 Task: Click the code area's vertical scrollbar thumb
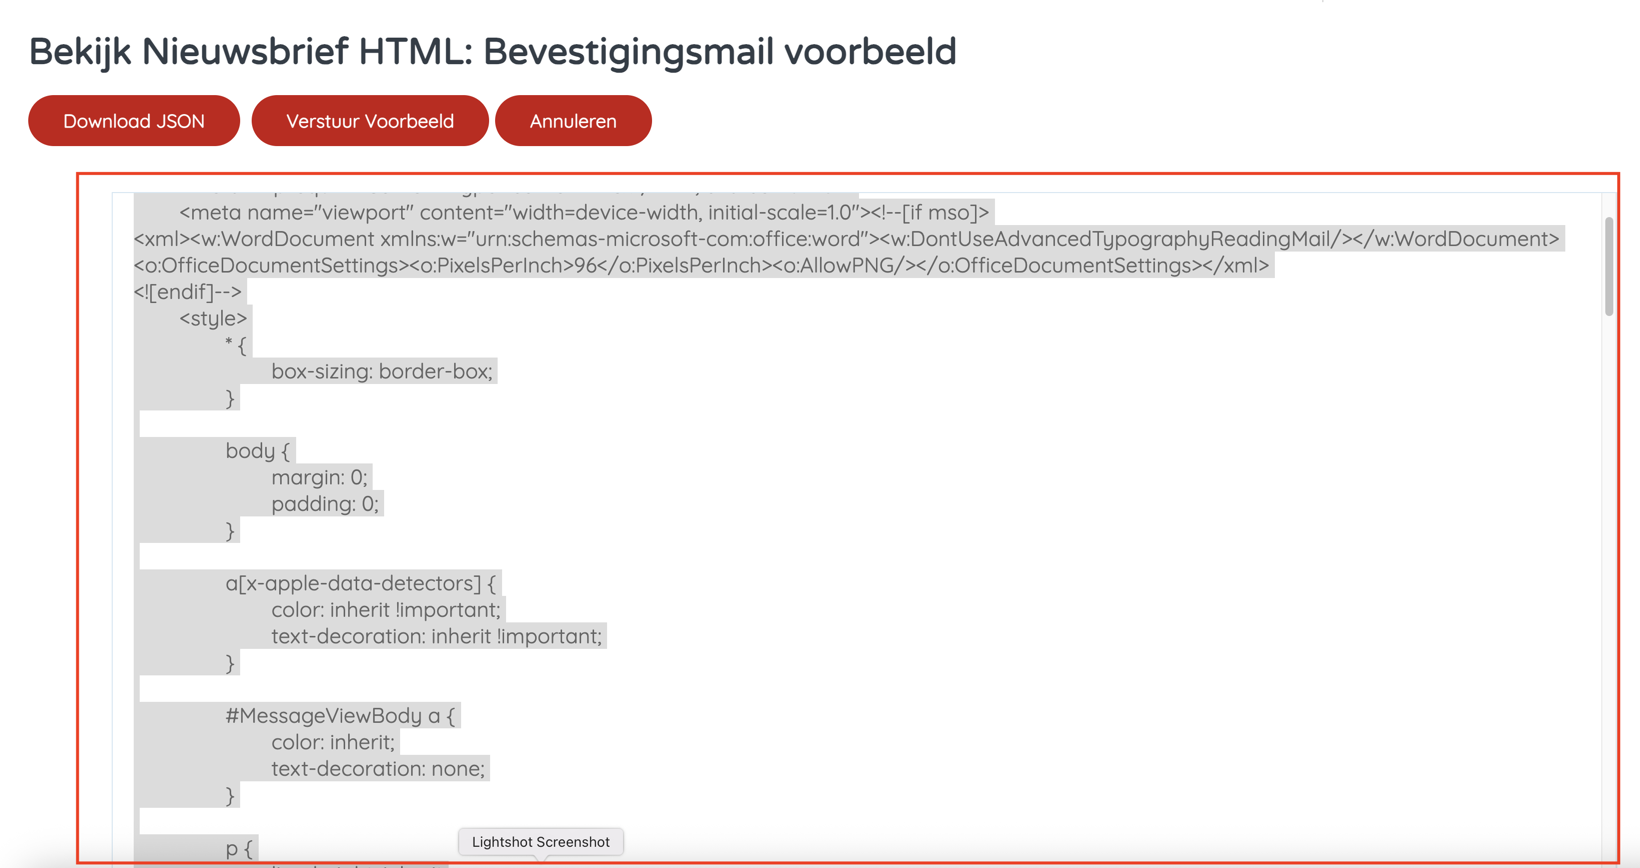click(1609, 266)
